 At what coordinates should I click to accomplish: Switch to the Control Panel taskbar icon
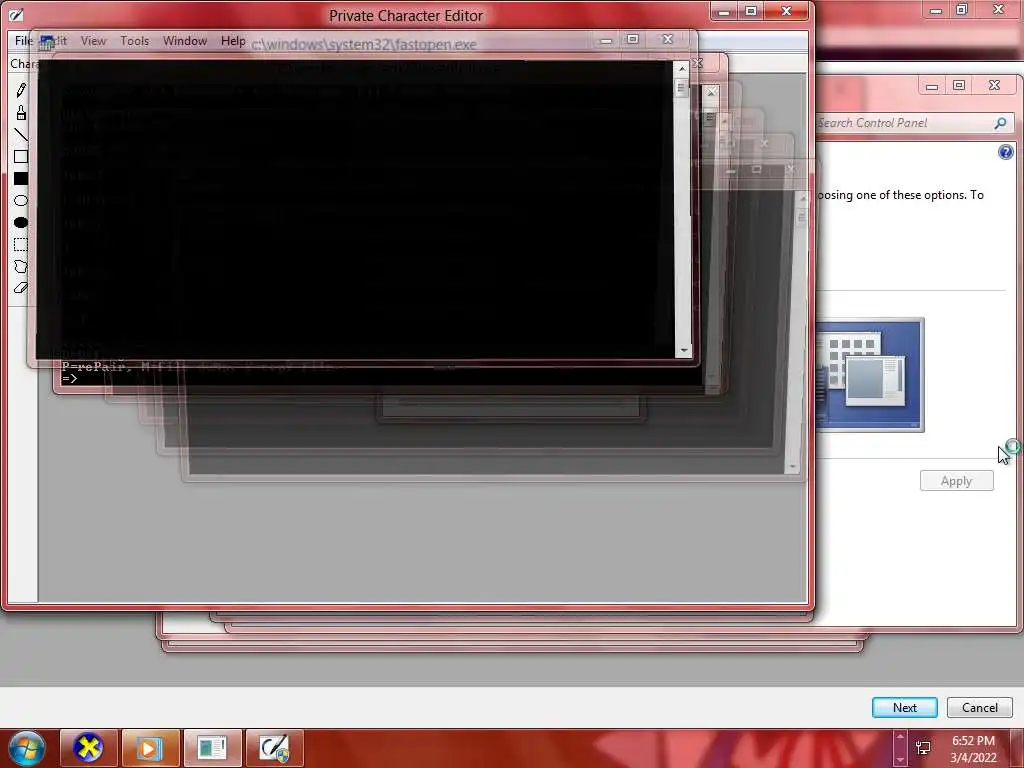[212, 748]
